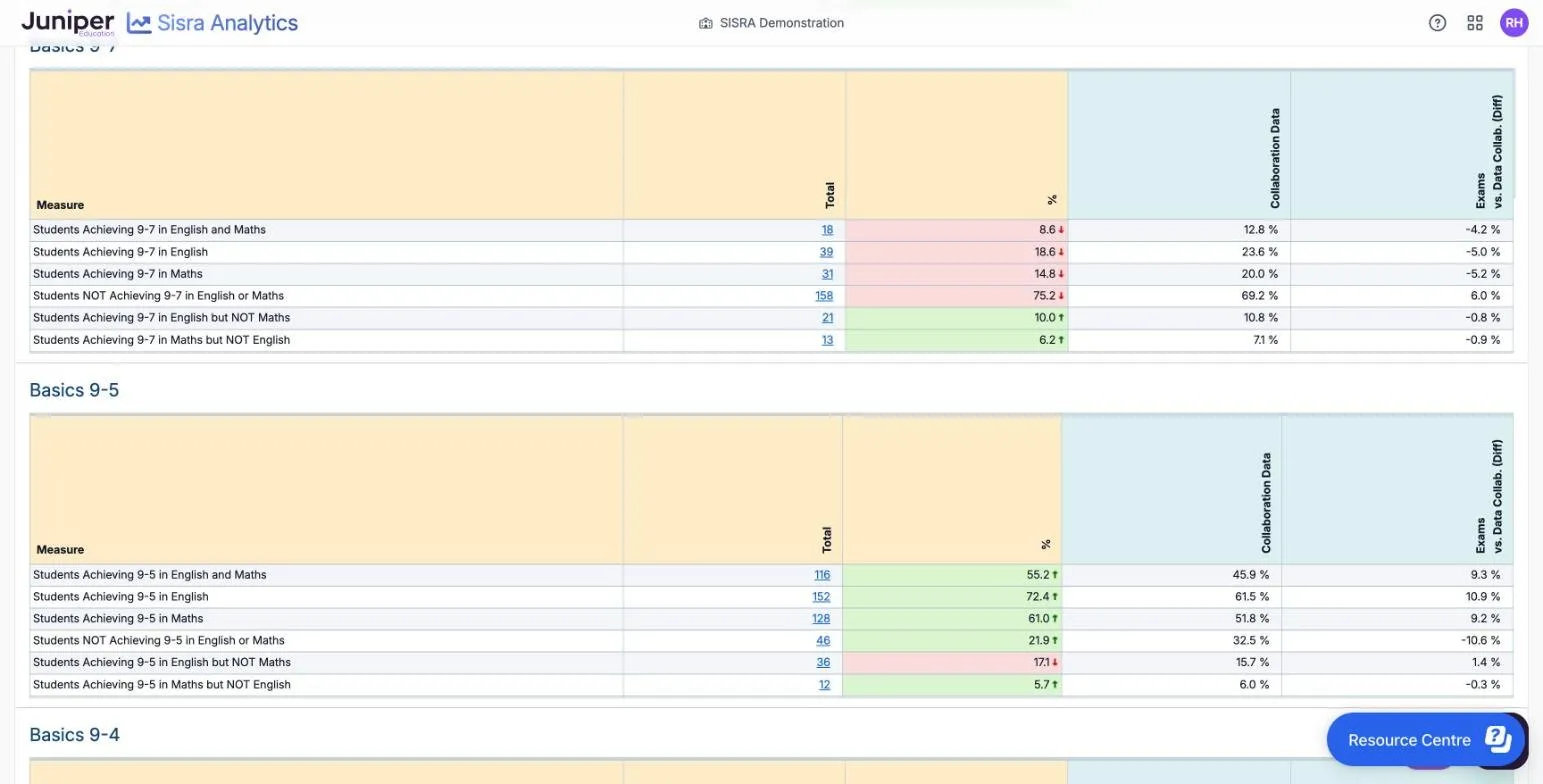Click the SISRA Demonstration label
Screen dimensions: 1543x784
(781, 23)
